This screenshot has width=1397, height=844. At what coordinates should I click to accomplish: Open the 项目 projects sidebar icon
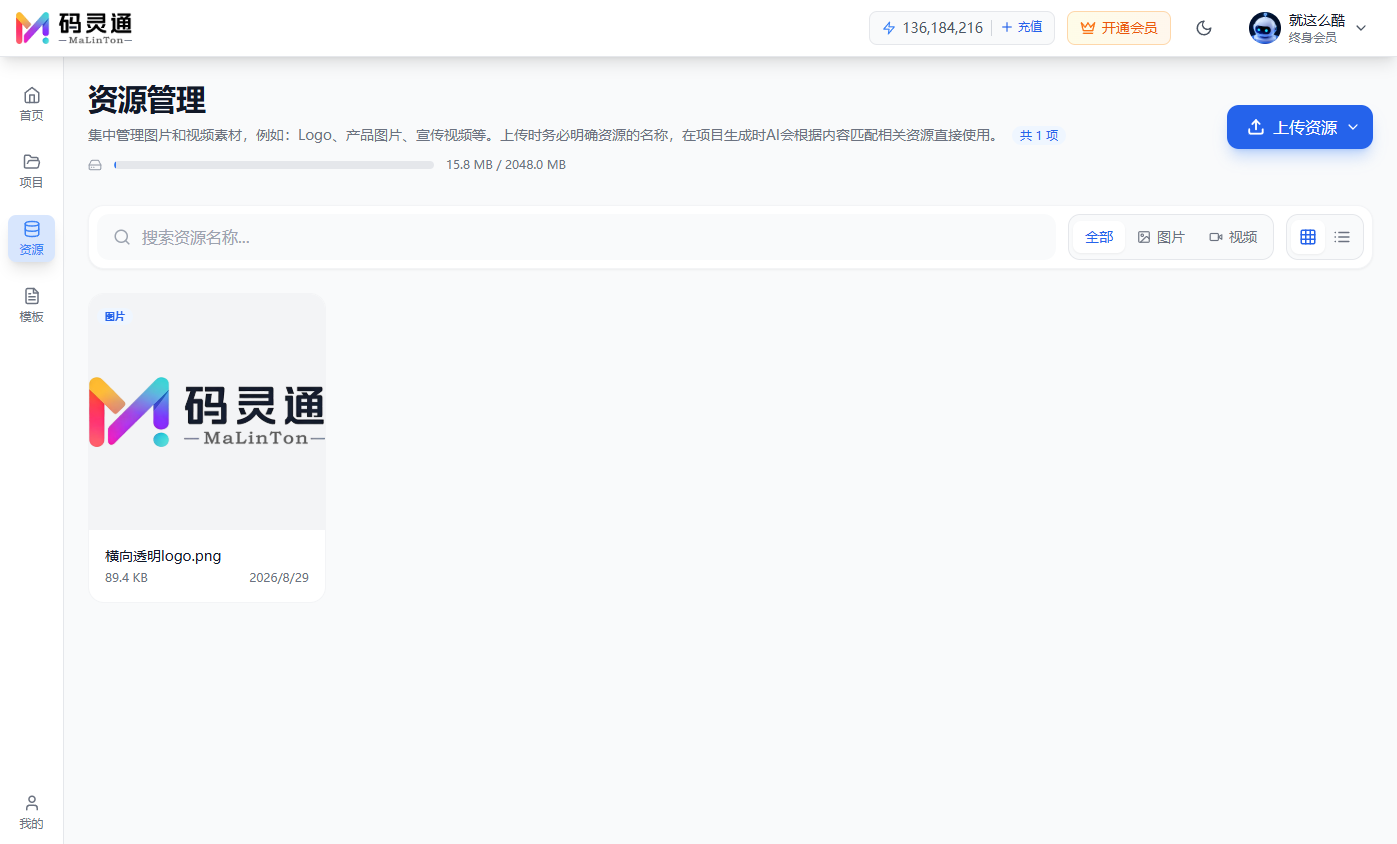pos(32,171)
